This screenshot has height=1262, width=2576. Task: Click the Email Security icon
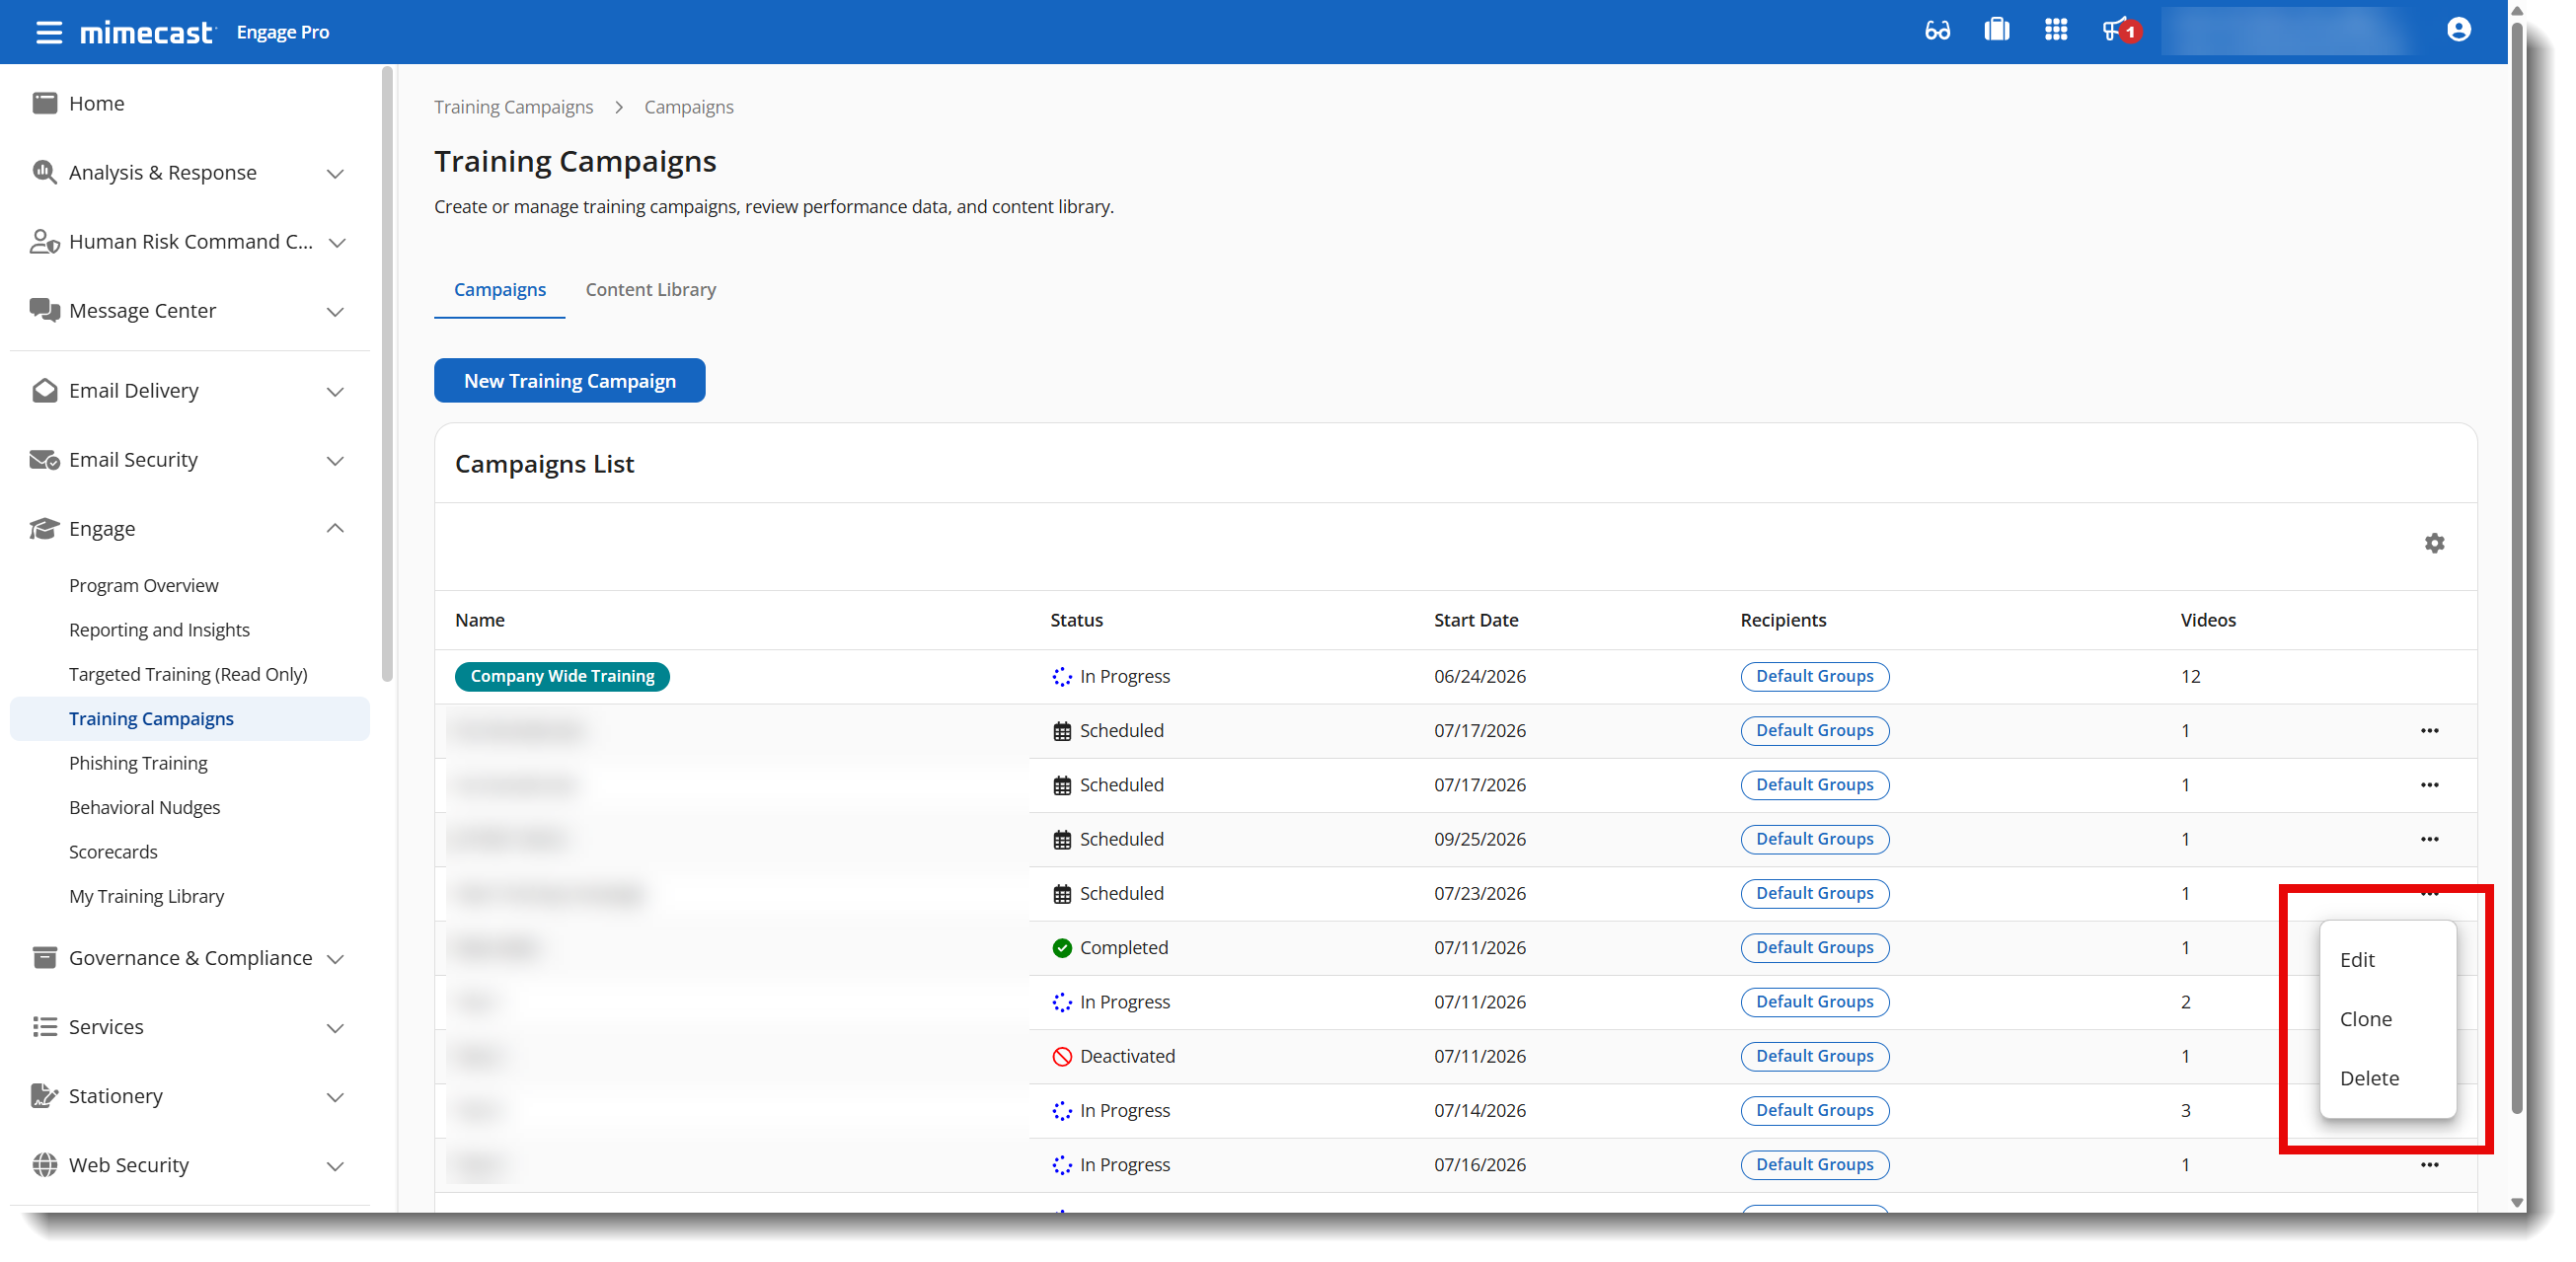pos(44,459)
